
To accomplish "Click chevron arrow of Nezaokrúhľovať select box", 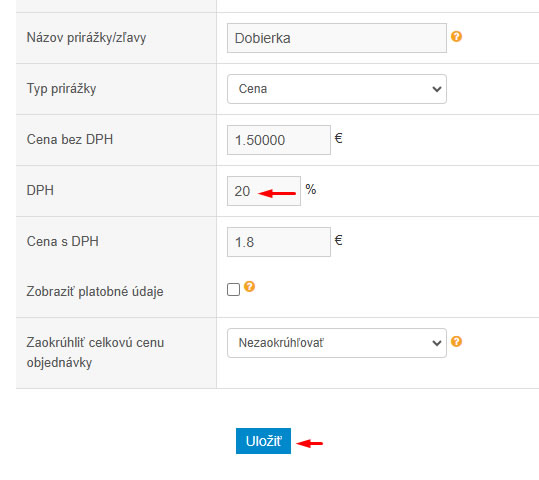I will 437,343.
